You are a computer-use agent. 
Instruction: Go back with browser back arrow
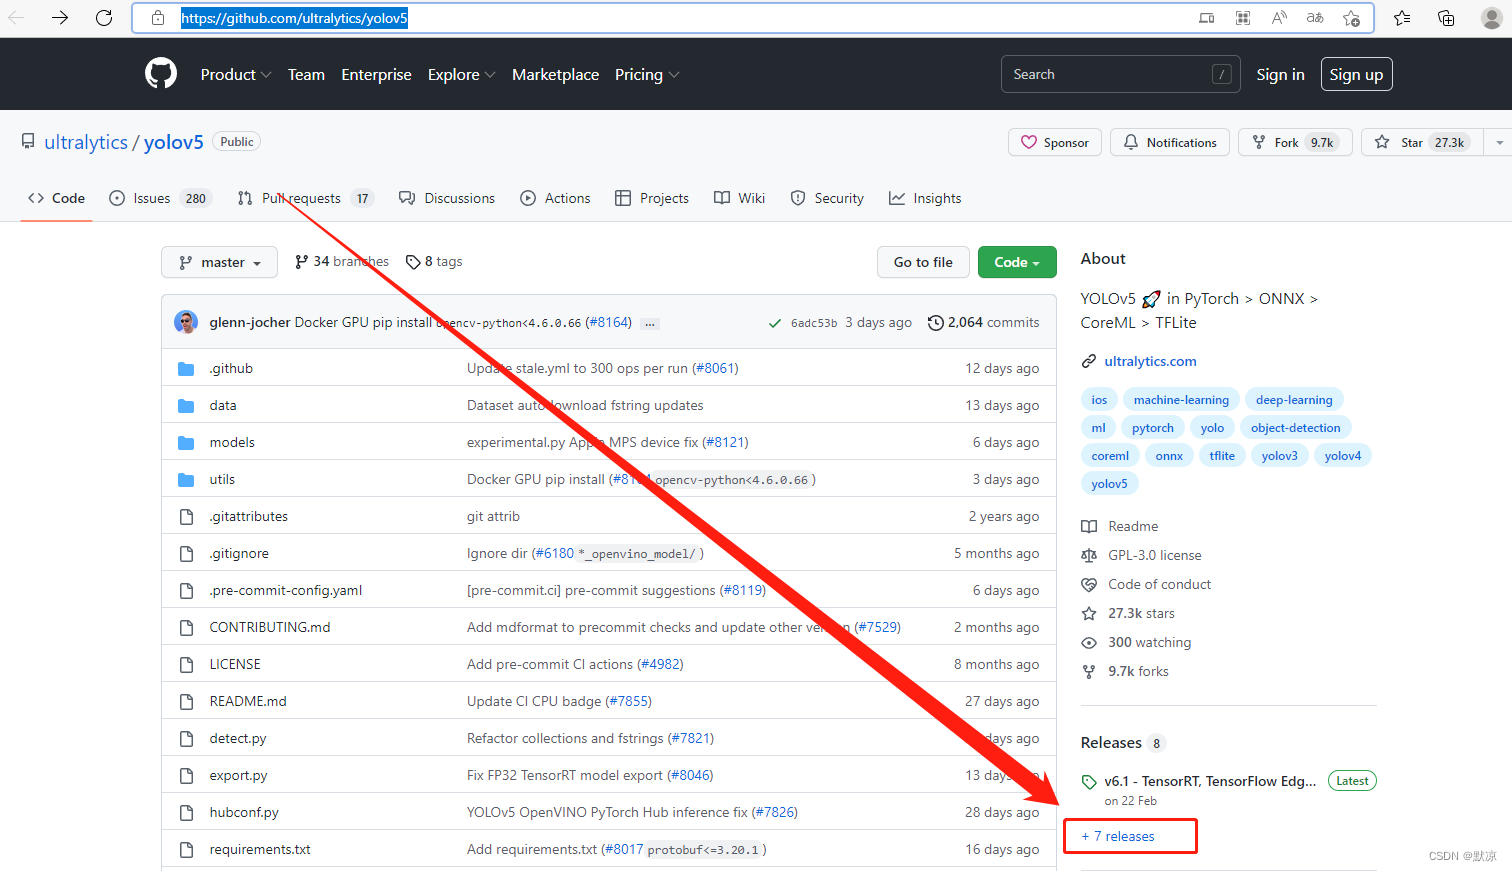click(16, 18)
